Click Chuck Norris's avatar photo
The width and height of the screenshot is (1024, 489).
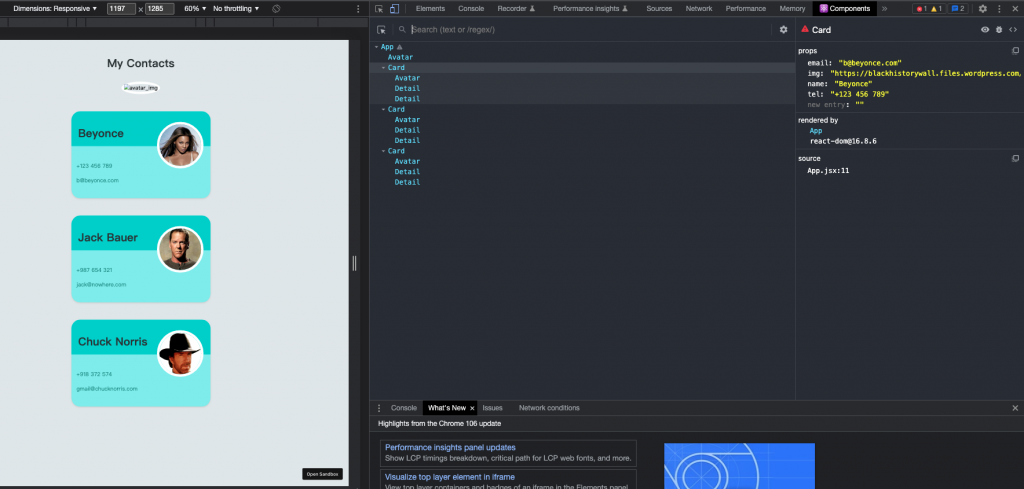[180, 353]
